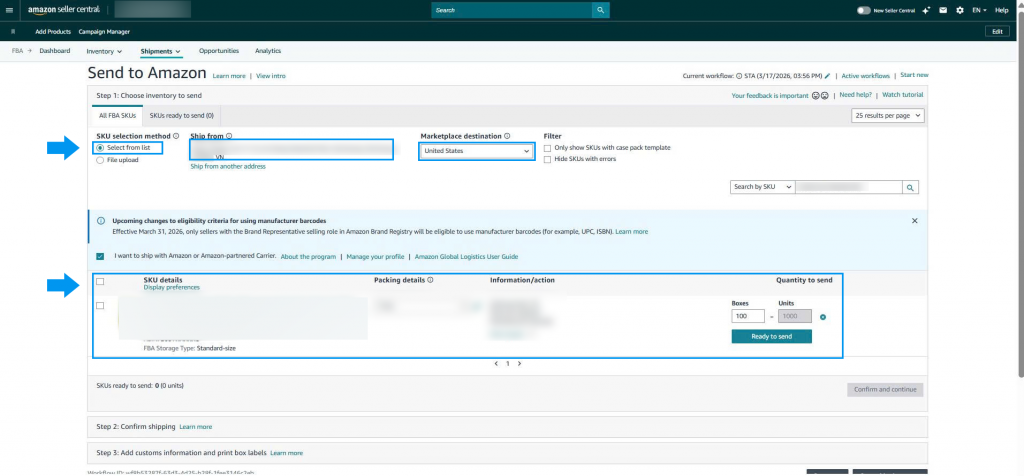Click the Ready to send button

click(771, 337)
